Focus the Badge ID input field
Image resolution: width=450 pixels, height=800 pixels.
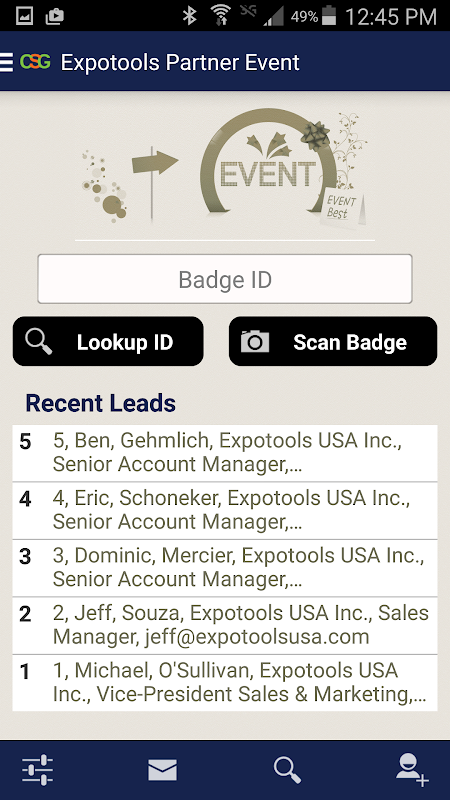coord(225,279)
